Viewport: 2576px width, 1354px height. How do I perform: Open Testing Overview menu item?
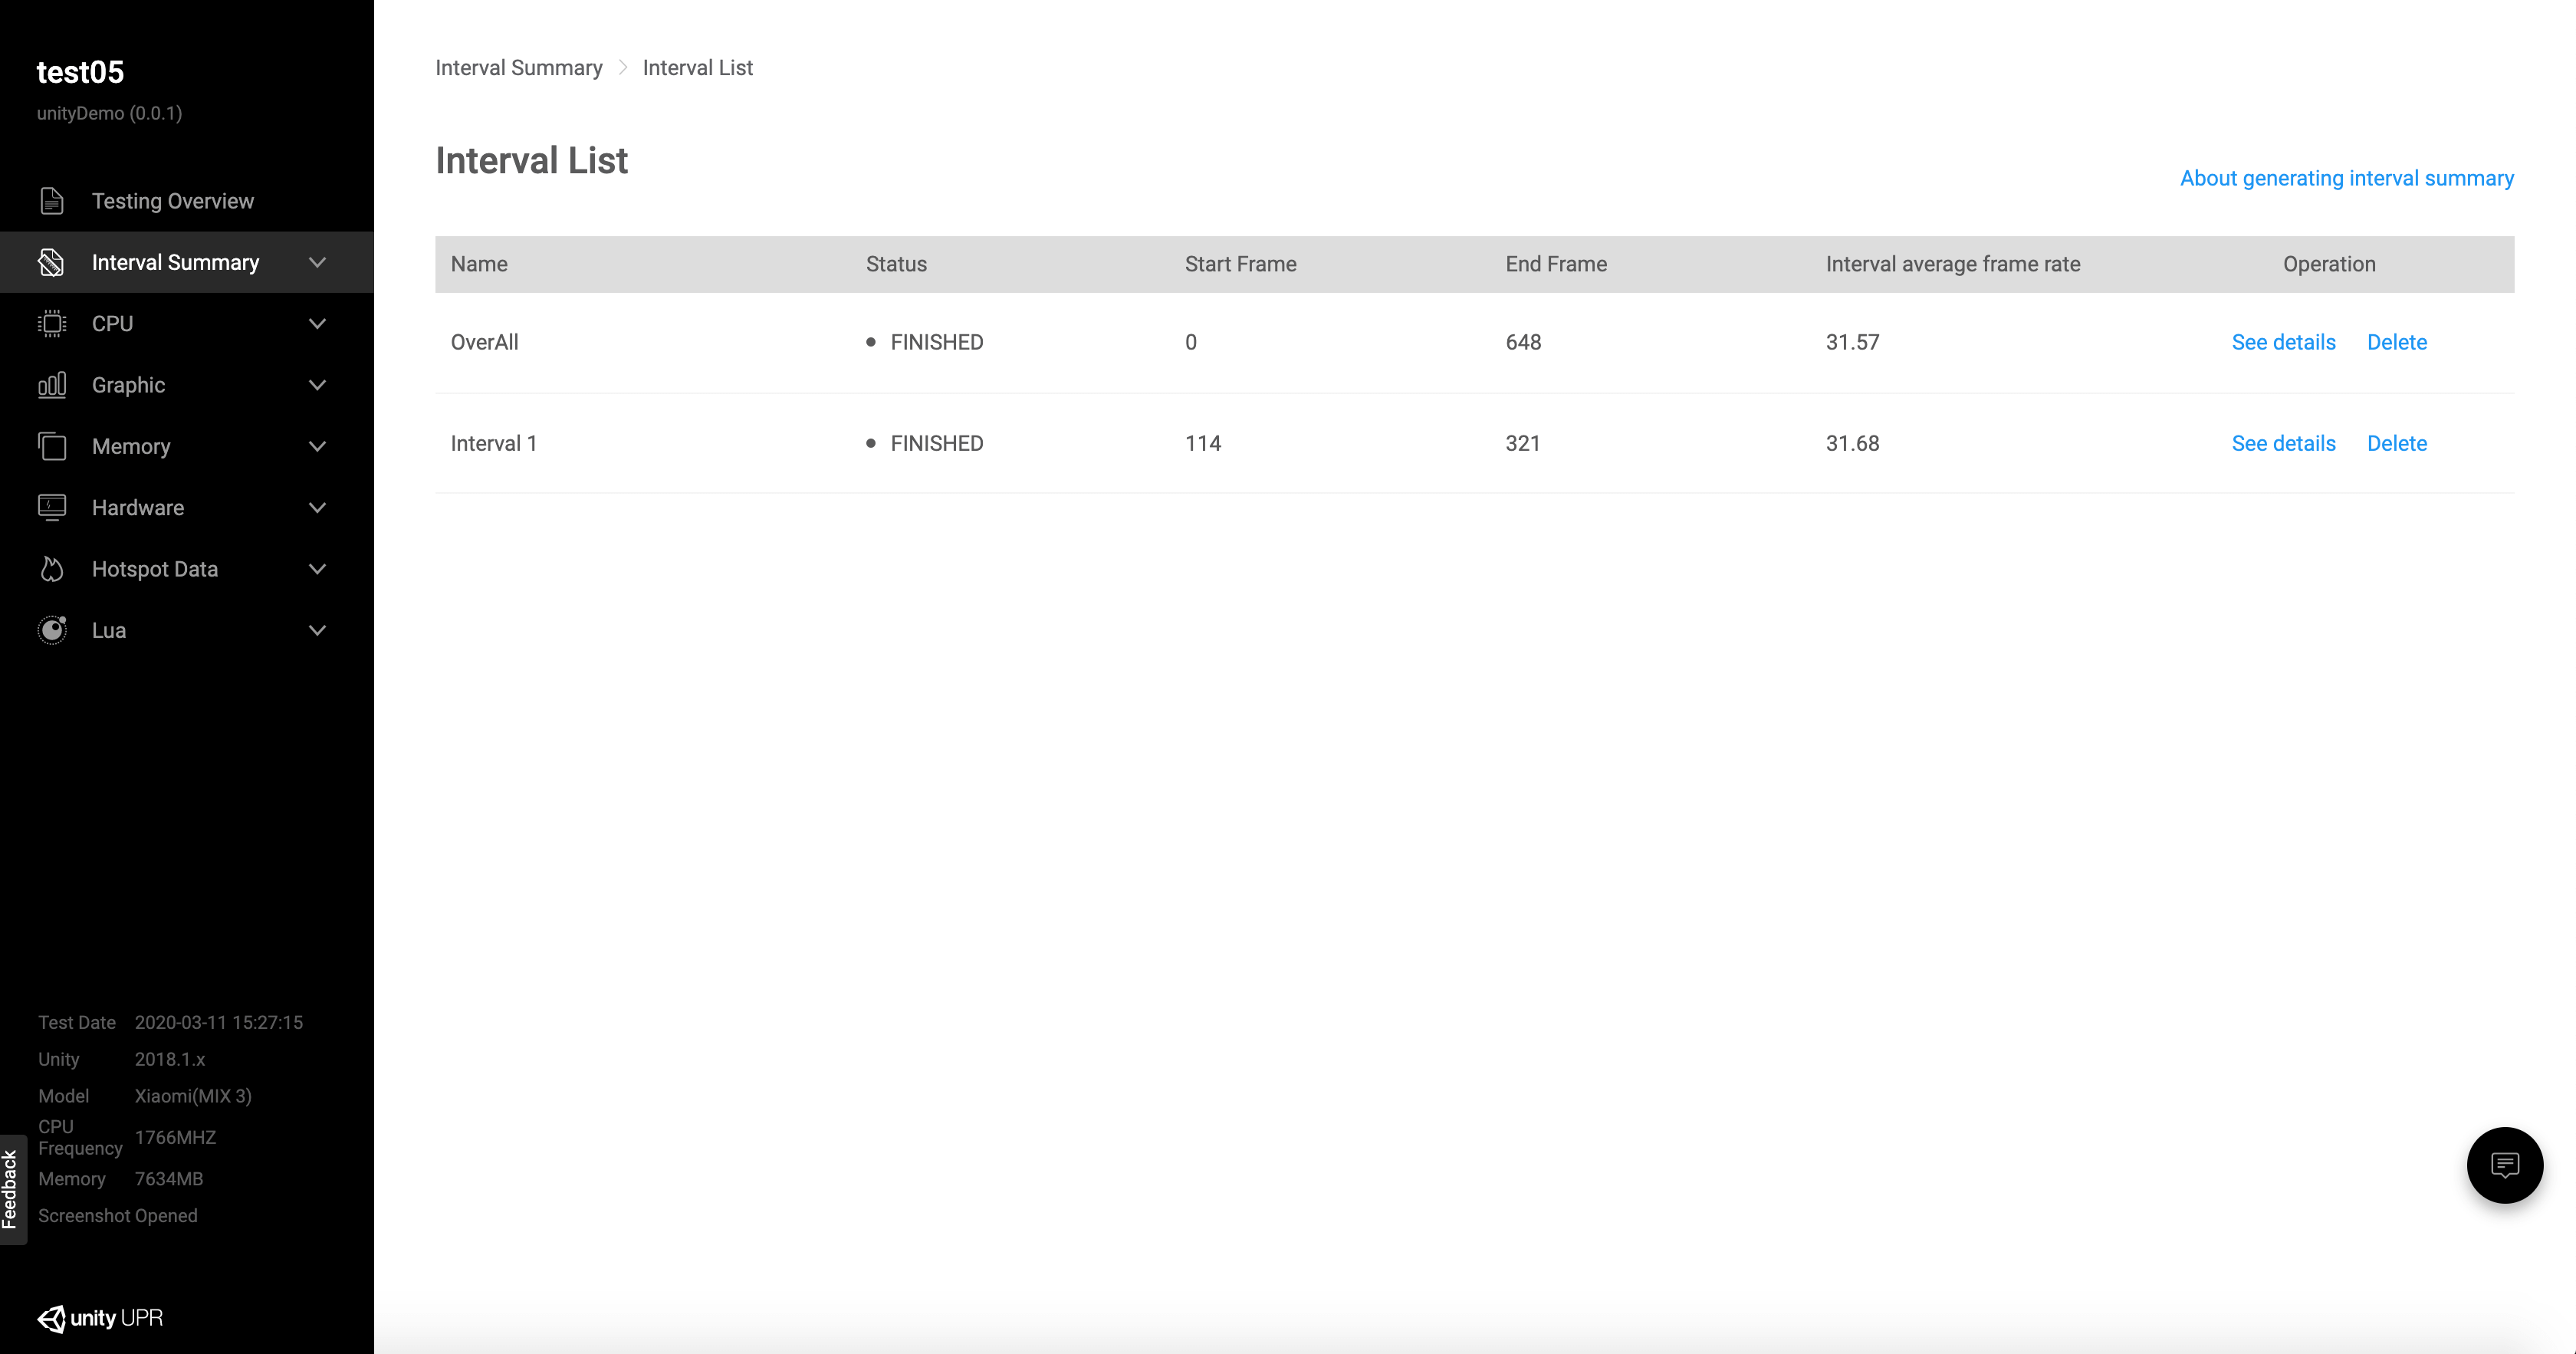pos(172,201)
